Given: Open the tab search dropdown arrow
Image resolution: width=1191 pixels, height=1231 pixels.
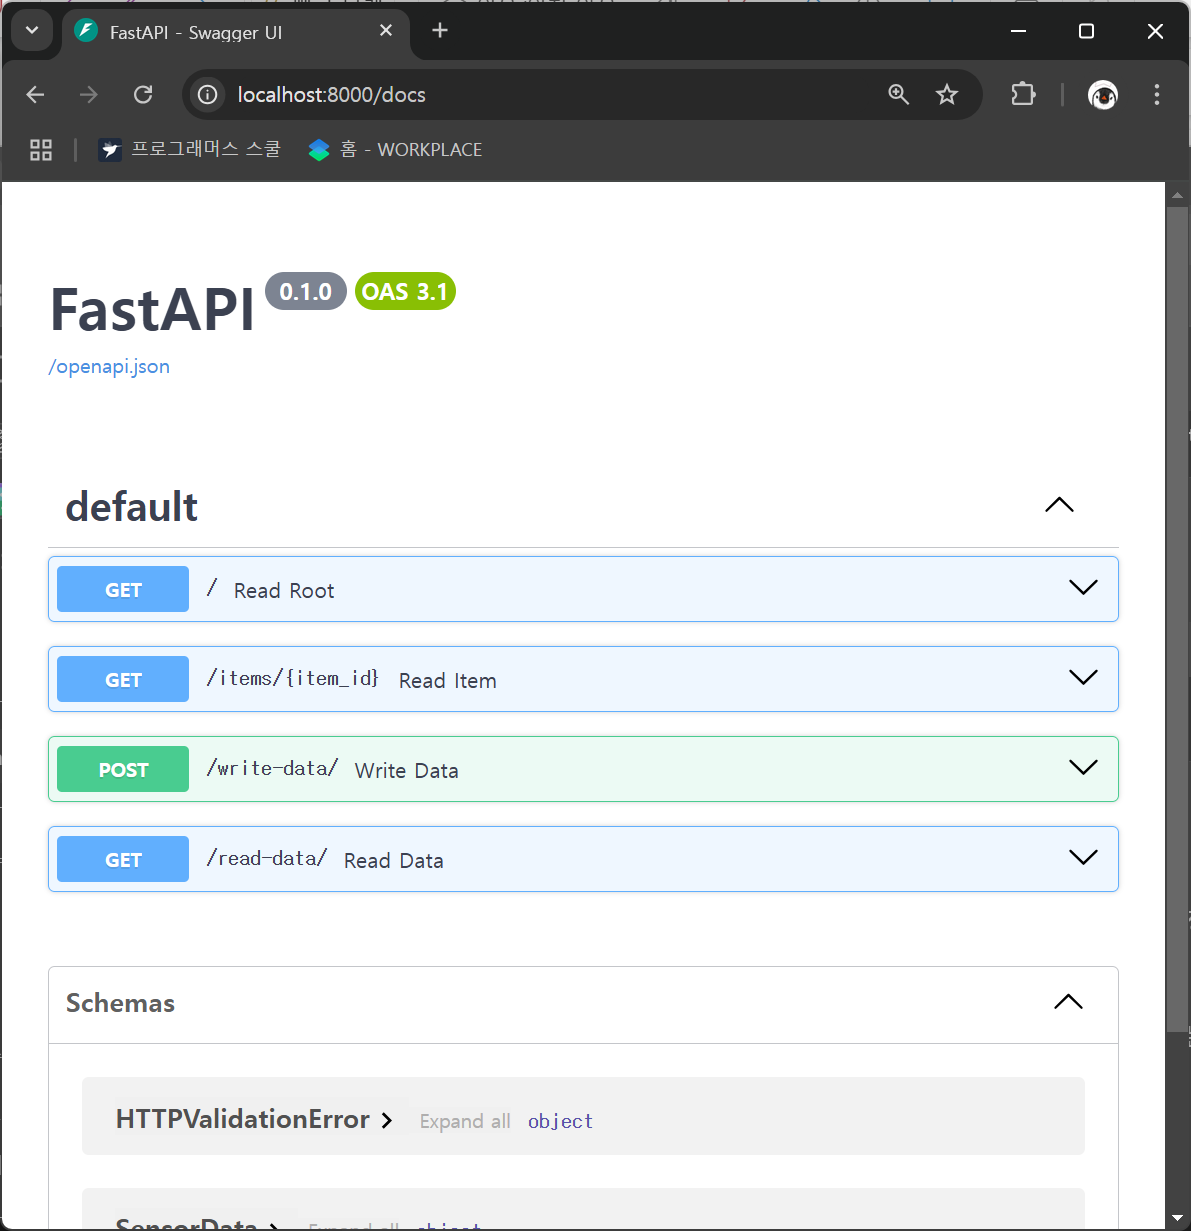Looking at the screenshot, I should (32, 31).
